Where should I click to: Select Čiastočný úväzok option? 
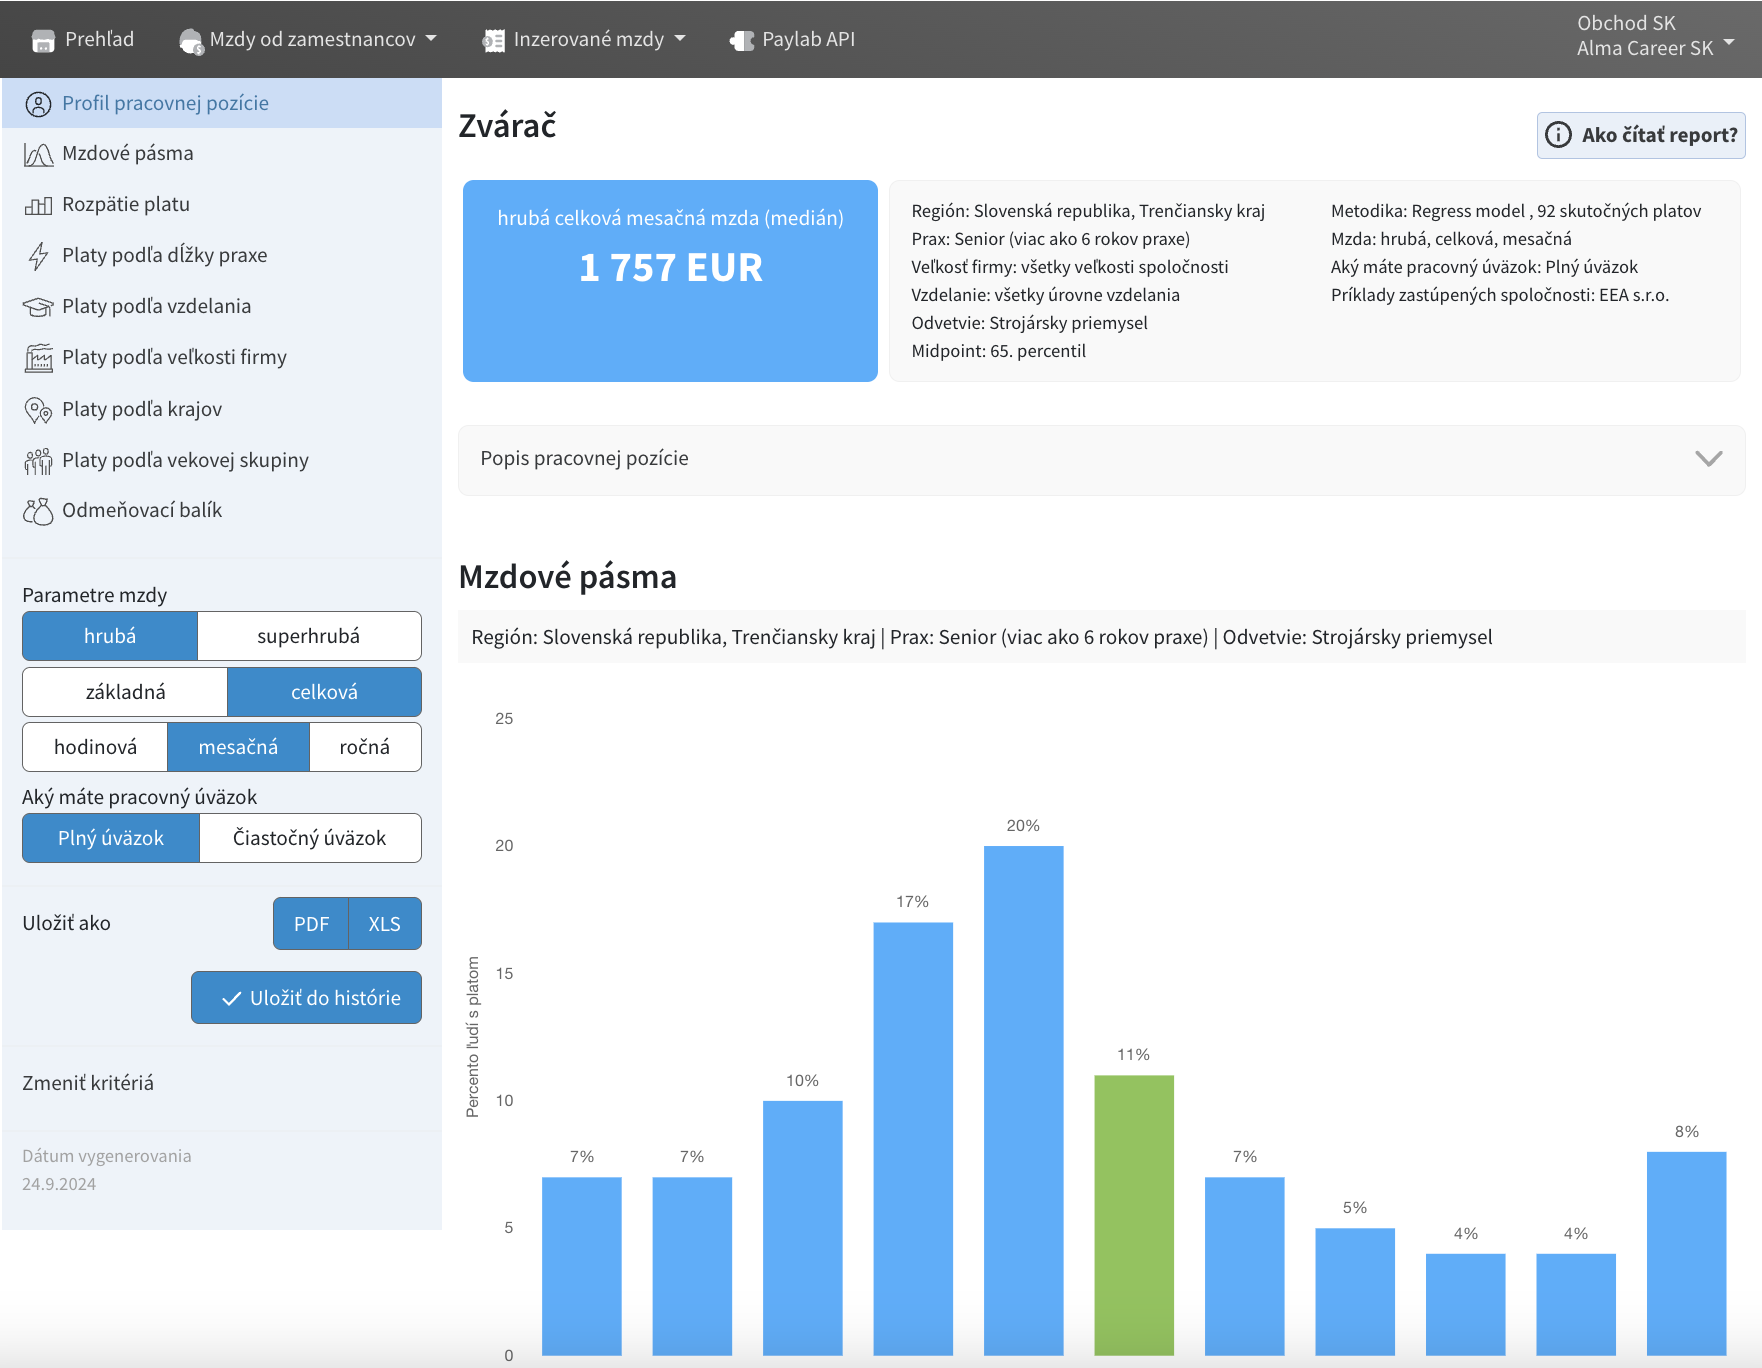[x=310, y=838]
